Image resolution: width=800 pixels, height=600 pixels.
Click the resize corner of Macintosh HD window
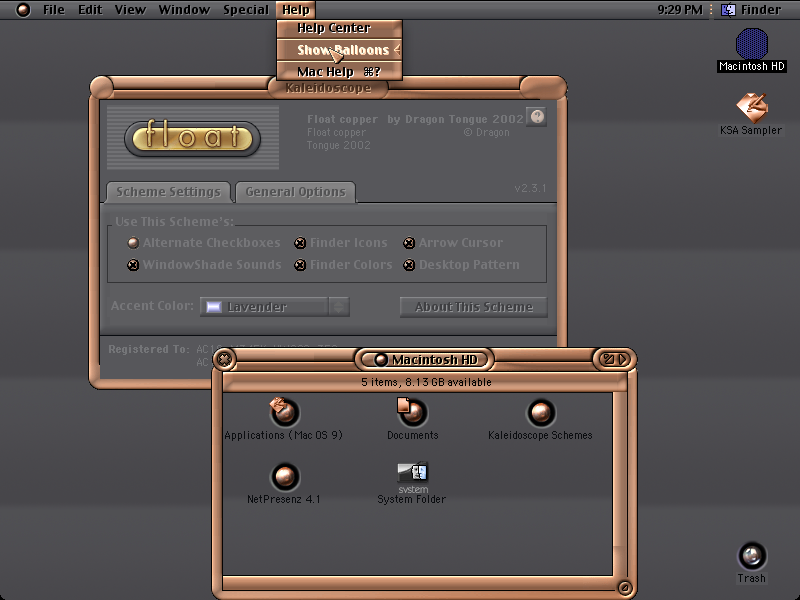click(x=624, y=588)
